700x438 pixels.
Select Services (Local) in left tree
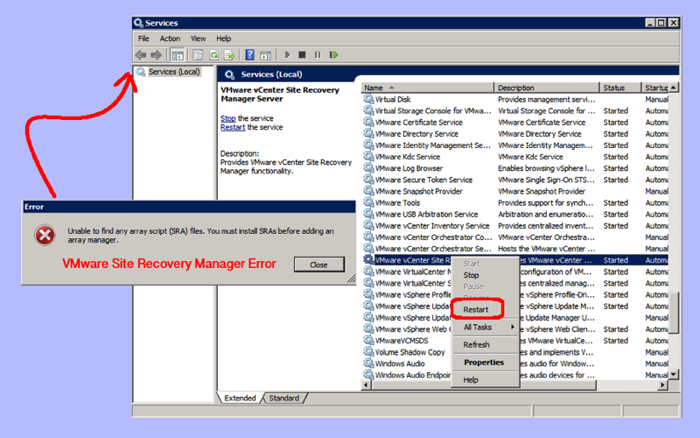[174, 72]
